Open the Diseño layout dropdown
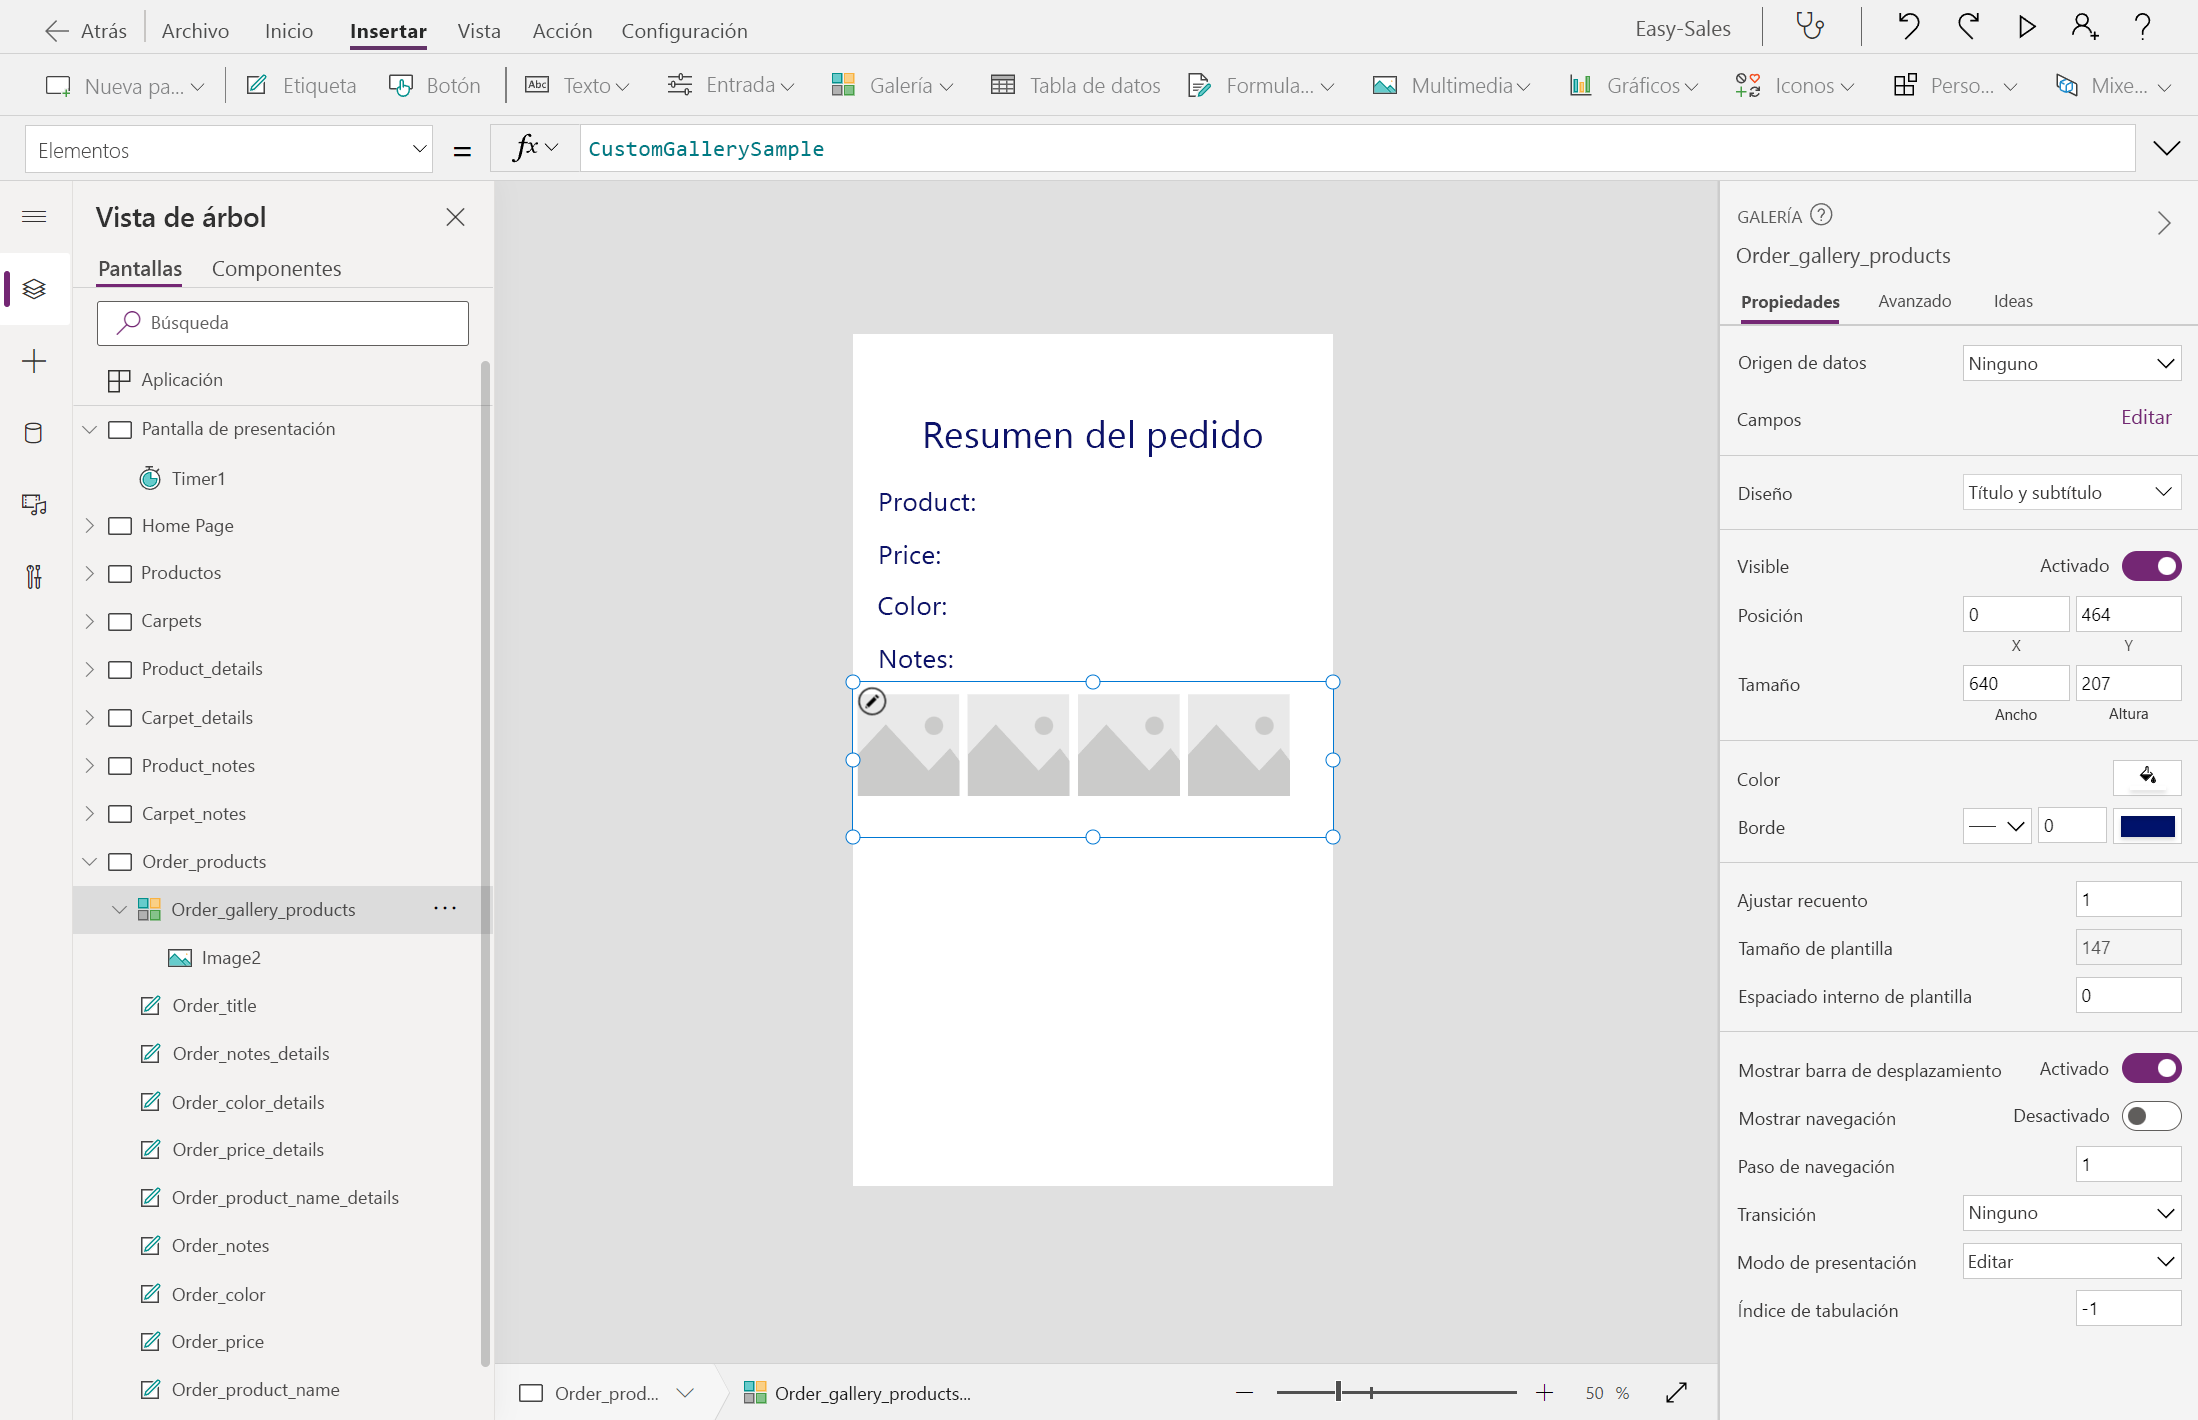The height and width of the screenshot is (1420, 2198). coord(2071,492)
